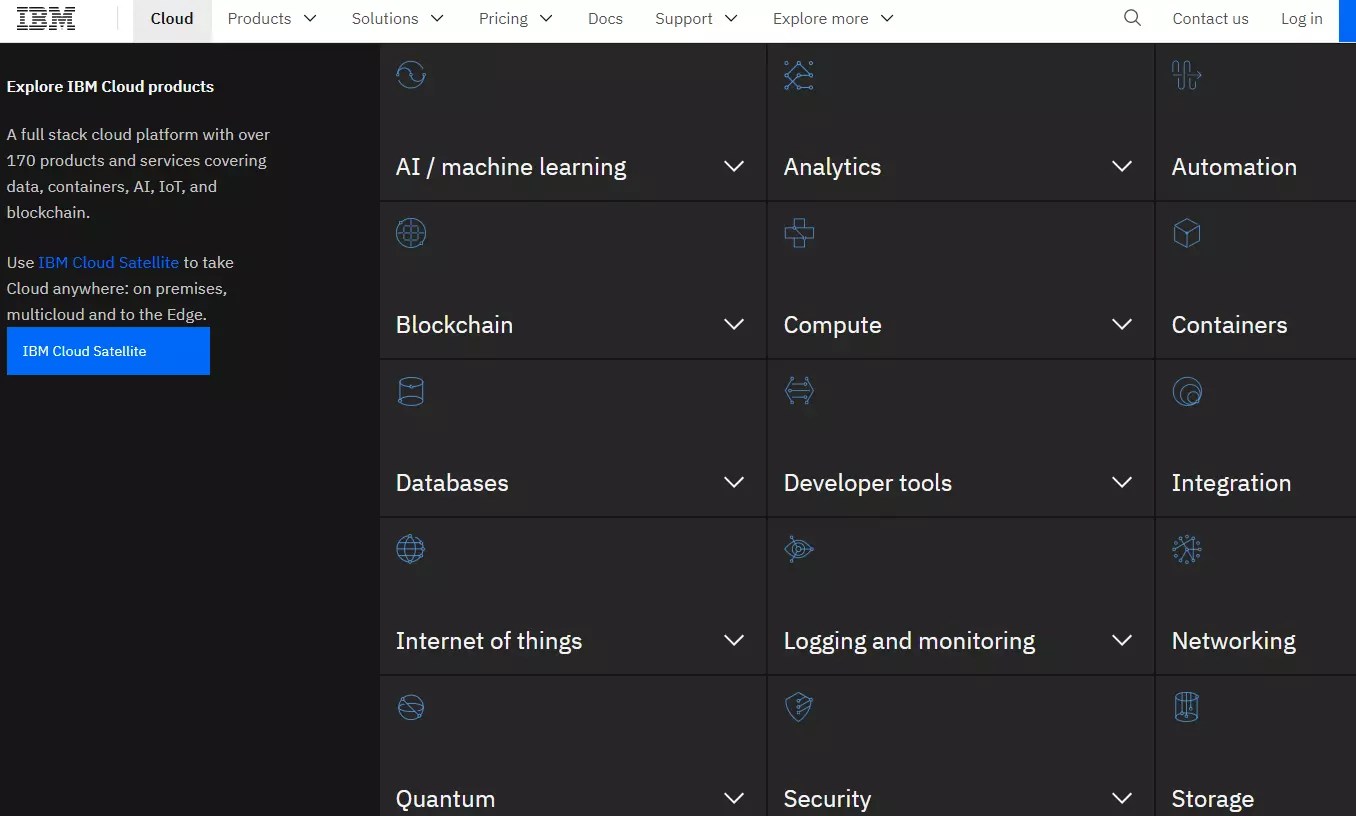Click the Quantum category icon
The image size is (1356, 816).
pyautogui.click(x=411, y=707)
